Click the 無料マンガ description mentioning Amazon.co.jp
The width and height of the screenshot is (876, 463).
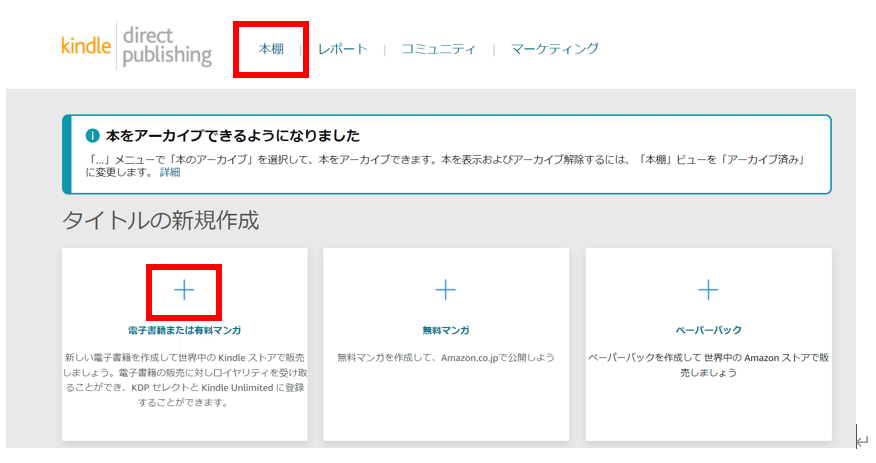(445, 357)
